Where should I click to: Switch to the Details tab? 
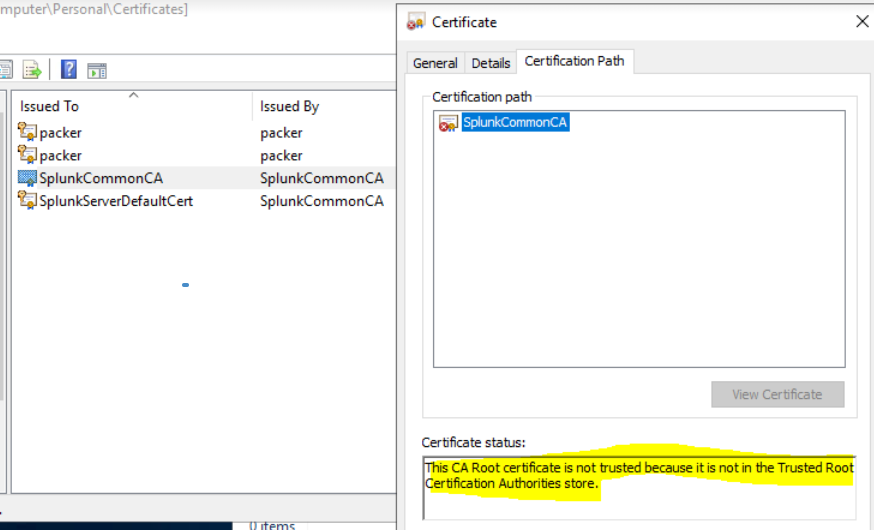491,63
